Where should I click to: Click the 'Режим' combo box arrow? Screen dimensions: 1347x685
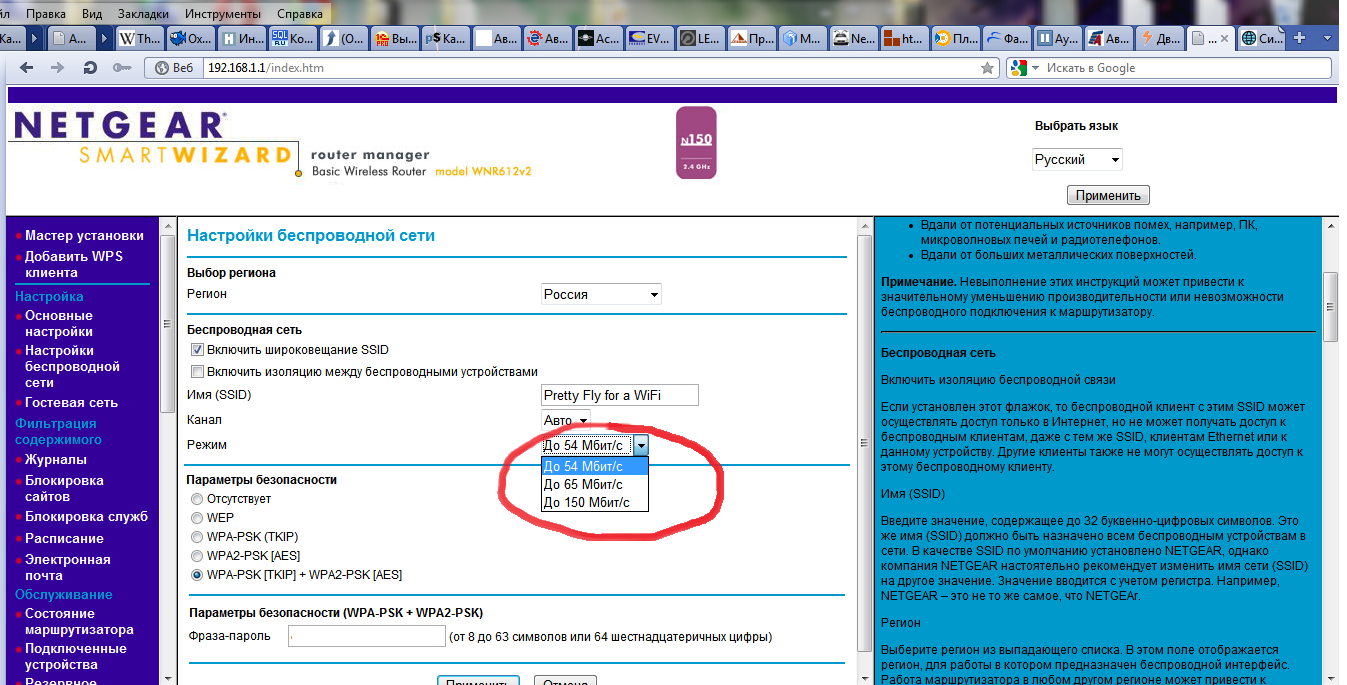(642, 445)
